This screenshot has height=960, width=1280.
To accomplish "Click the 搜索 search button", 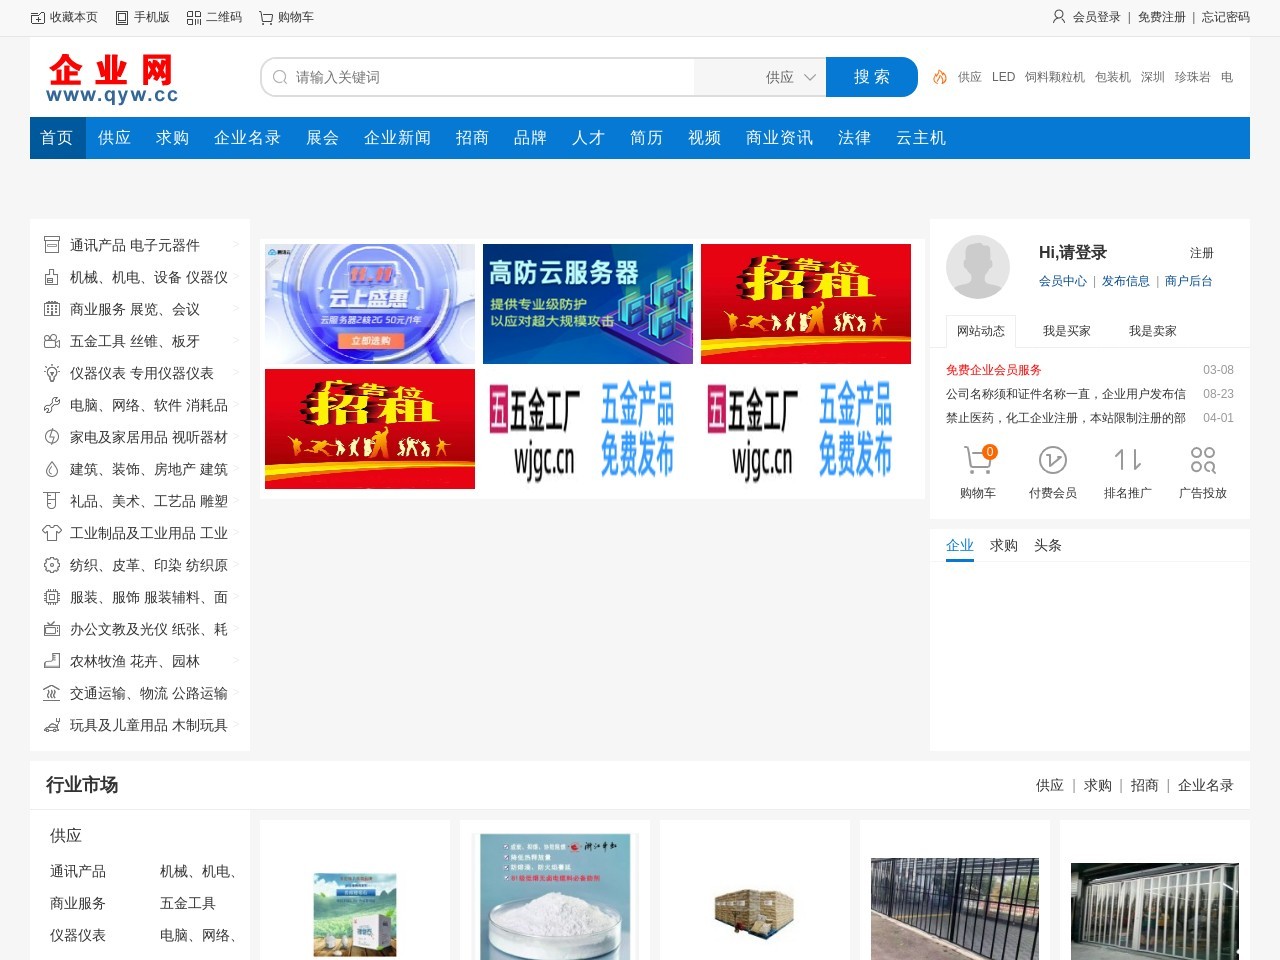I will point(872,77).
